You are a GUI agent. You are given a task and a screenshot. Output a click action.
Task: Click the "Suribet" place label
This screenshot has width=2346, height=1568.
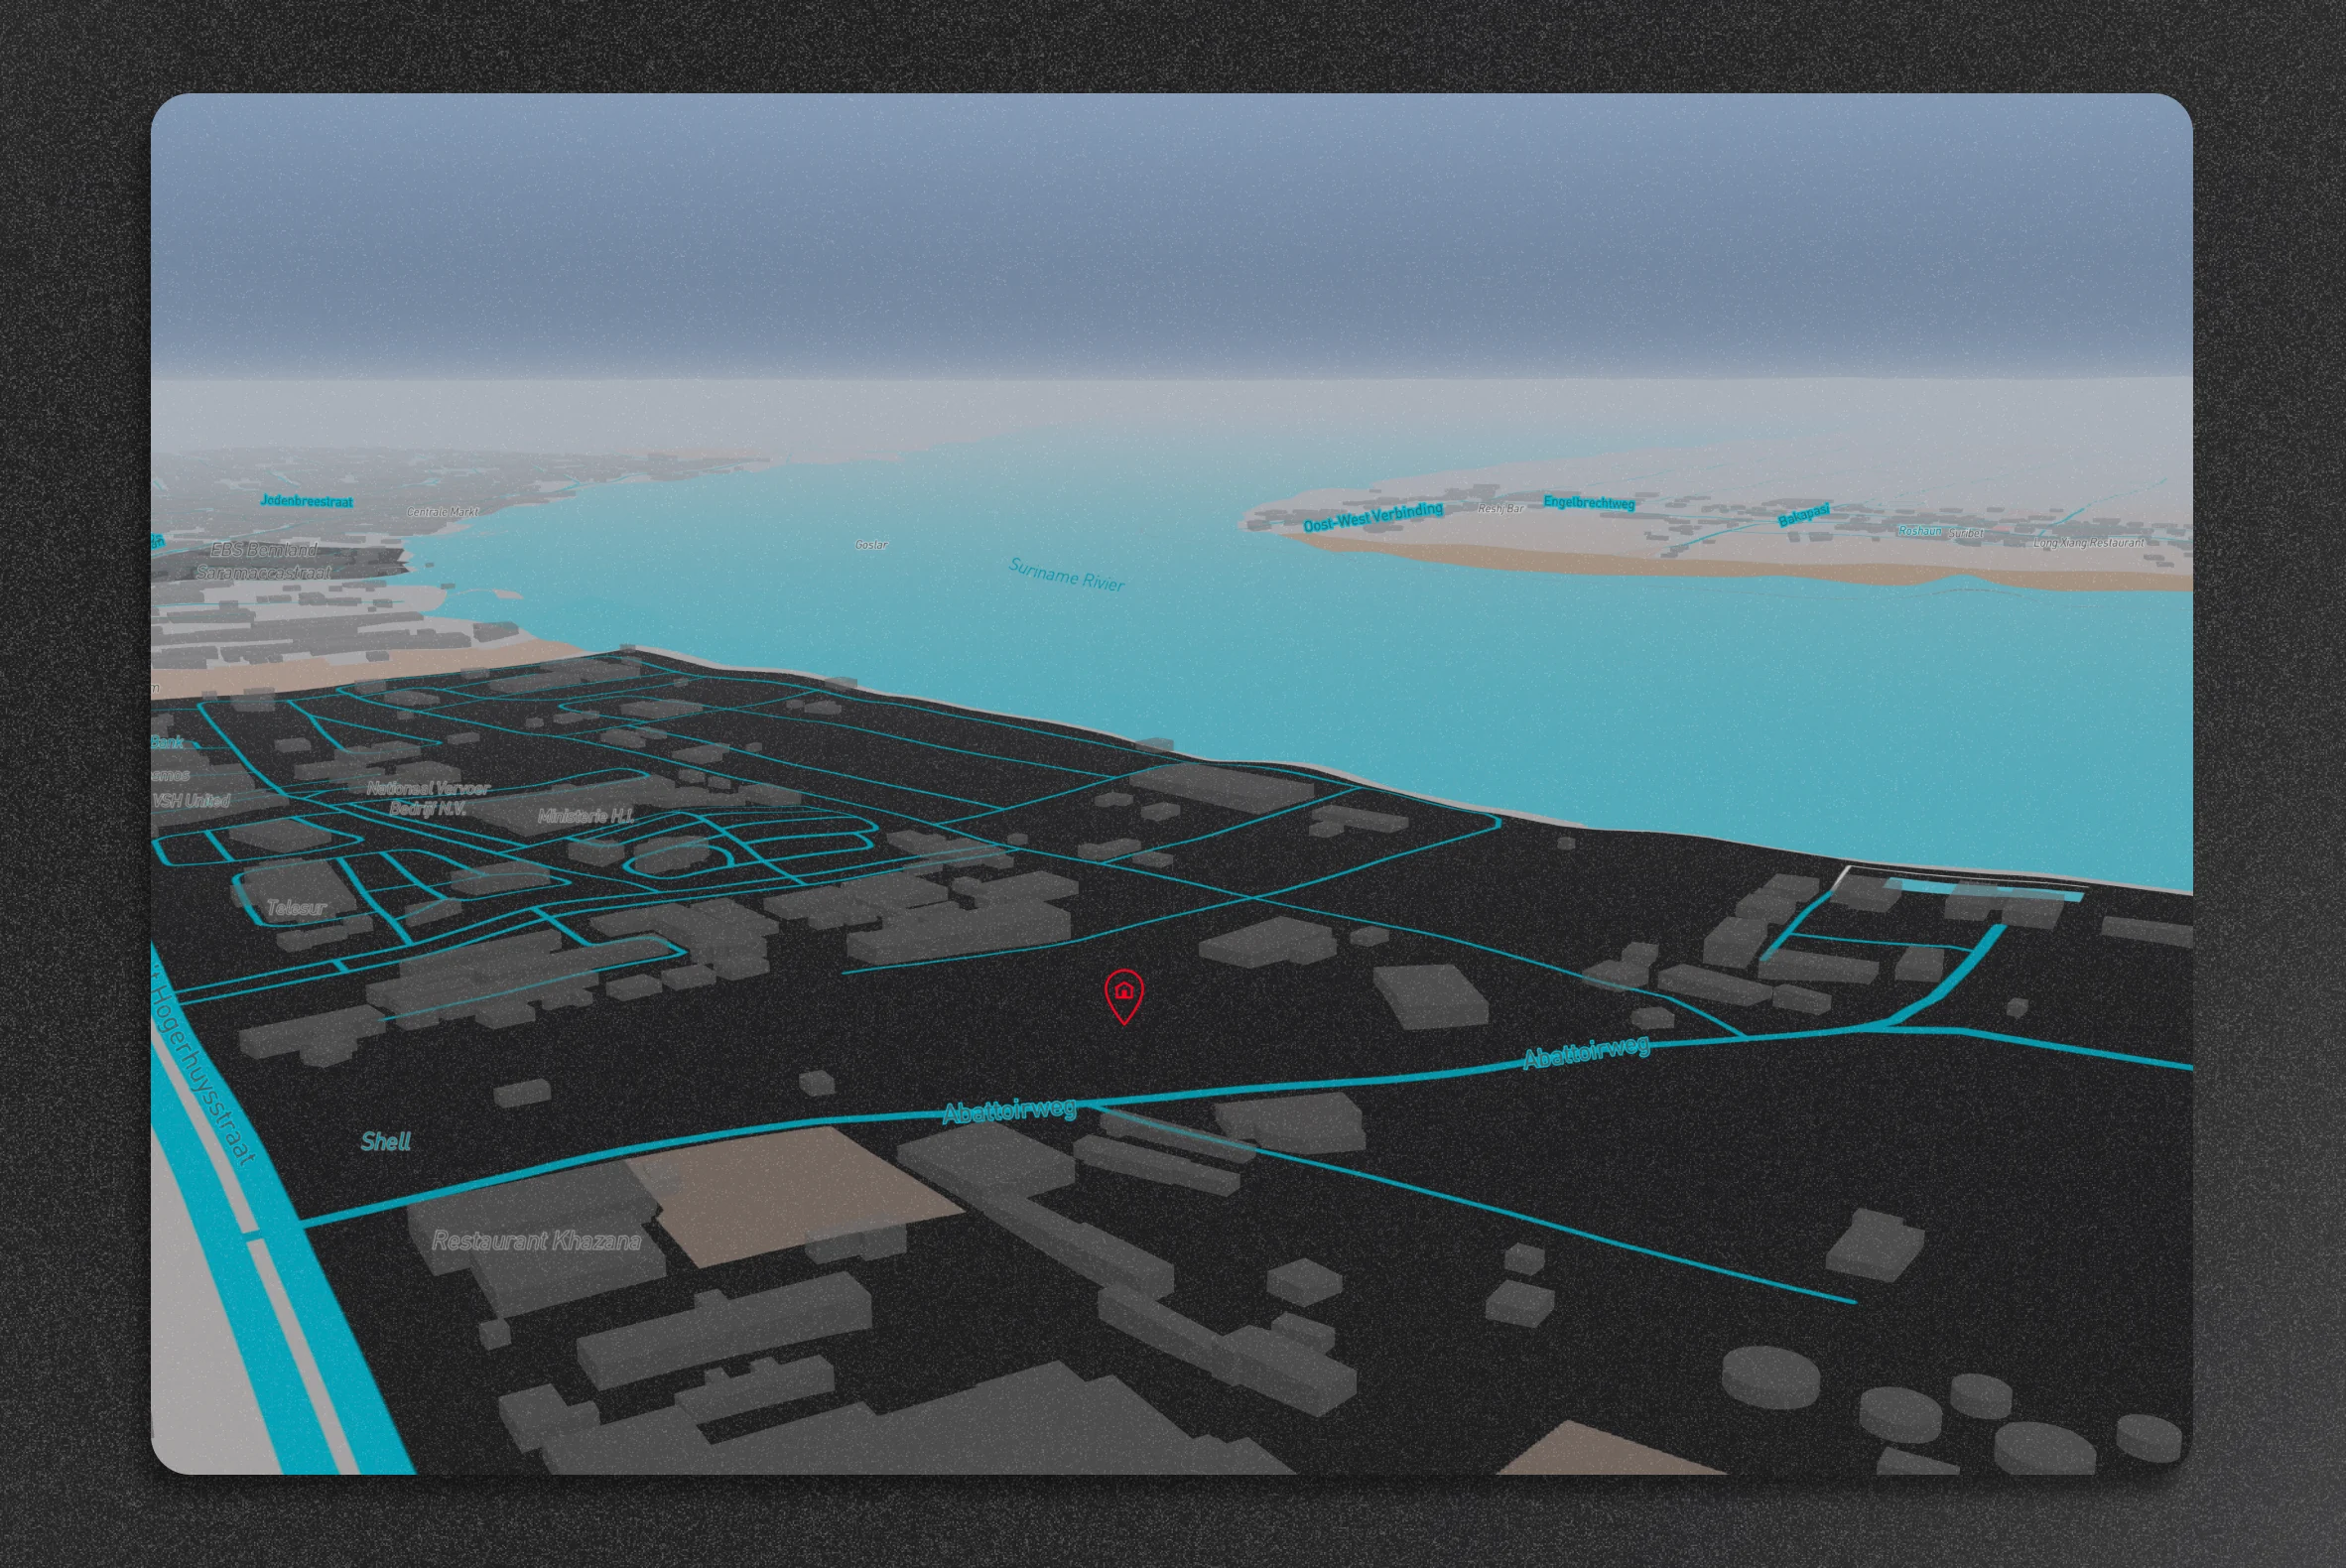(x=1966, y=533)
